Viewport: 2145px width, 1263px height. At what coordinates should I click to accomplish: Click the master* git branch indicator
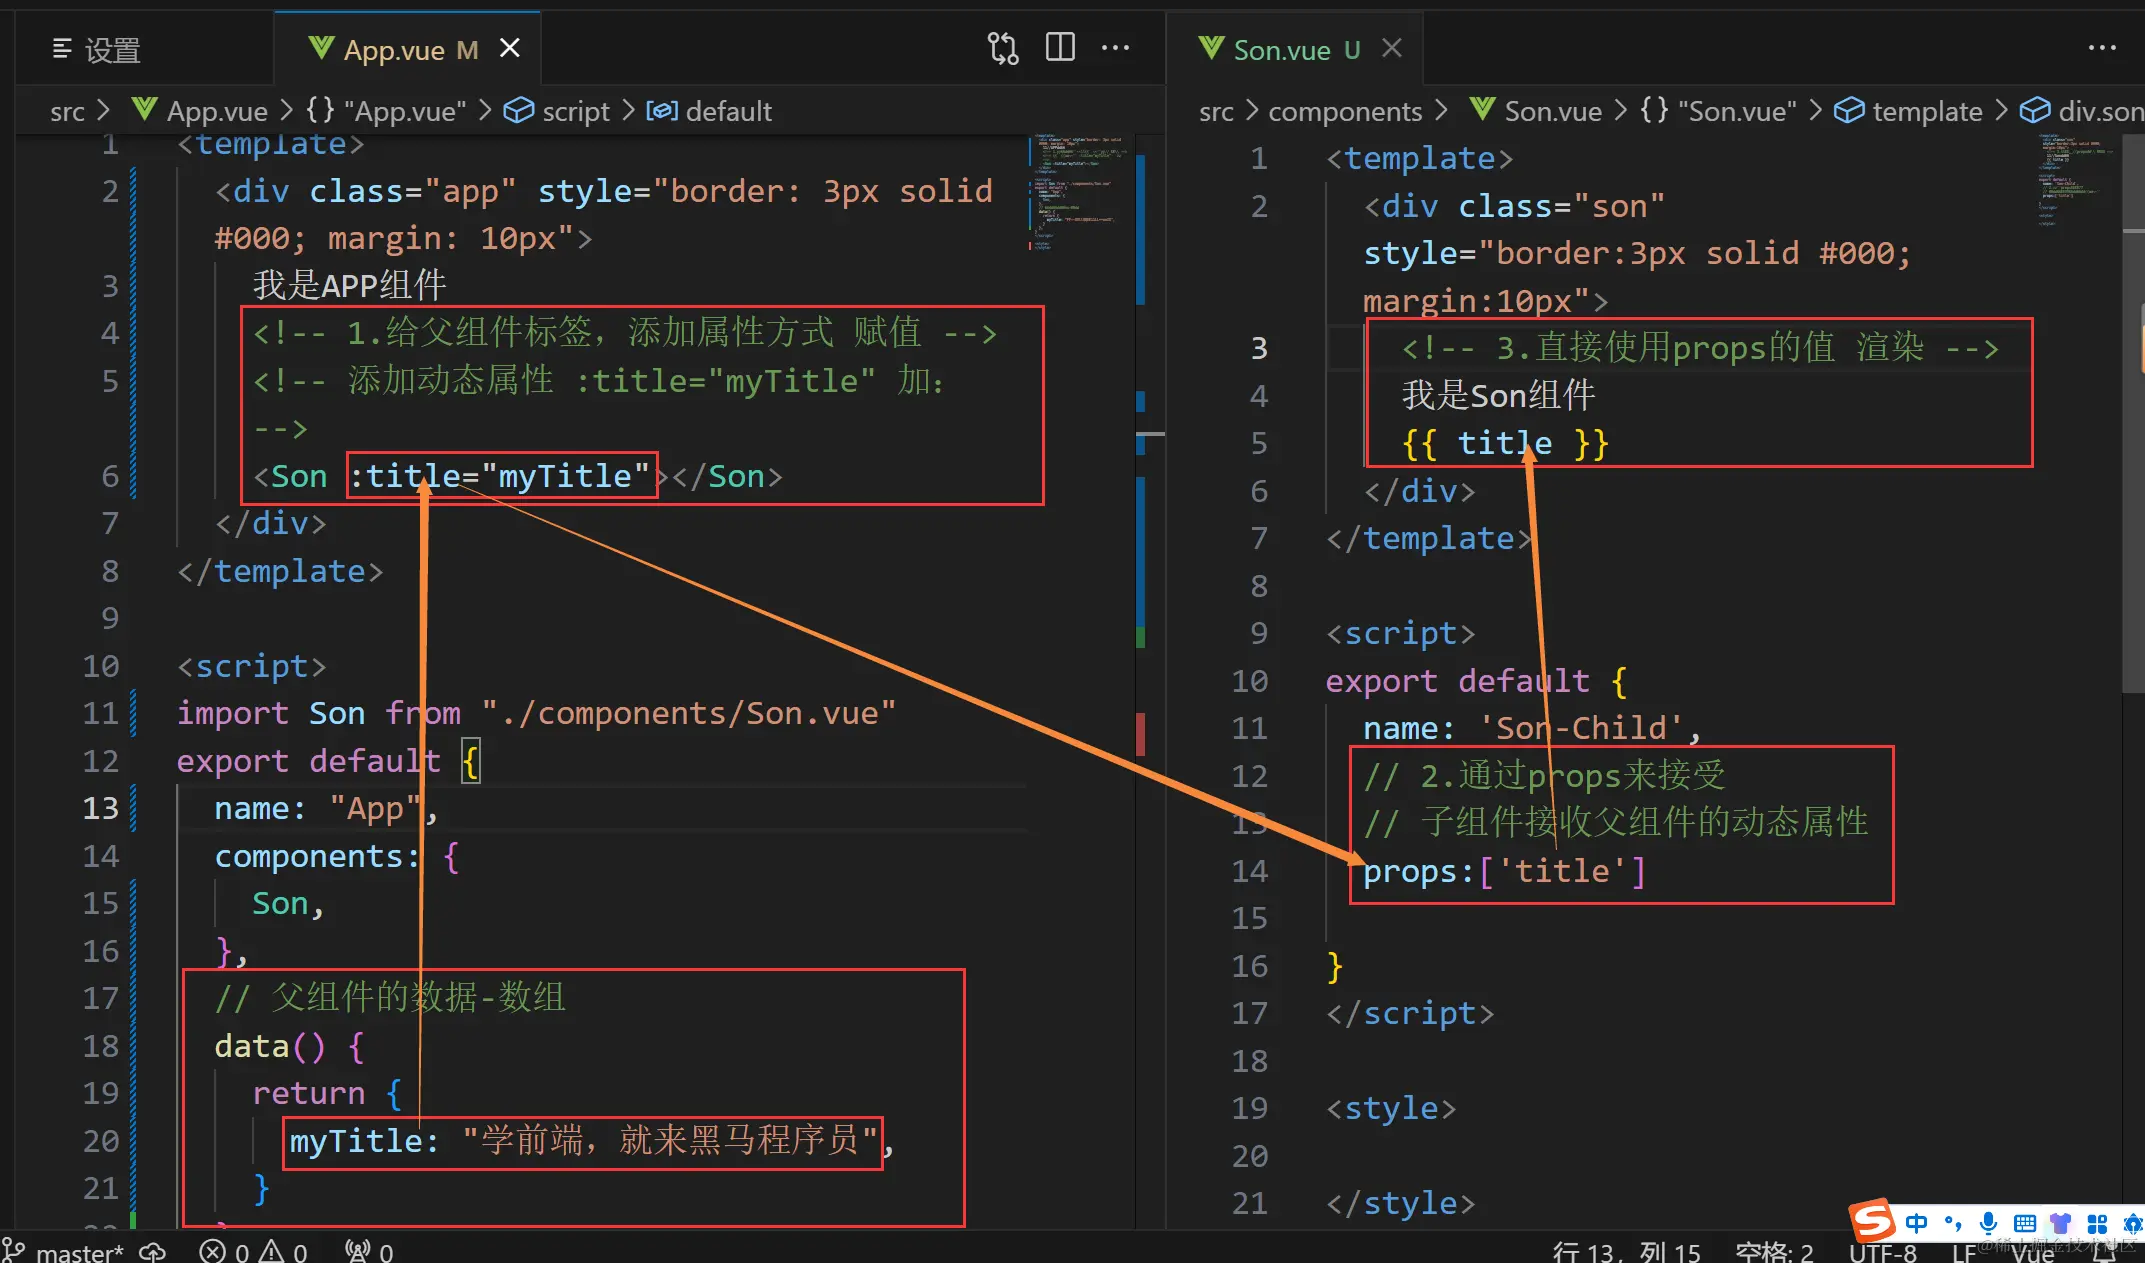point(65,1251)
